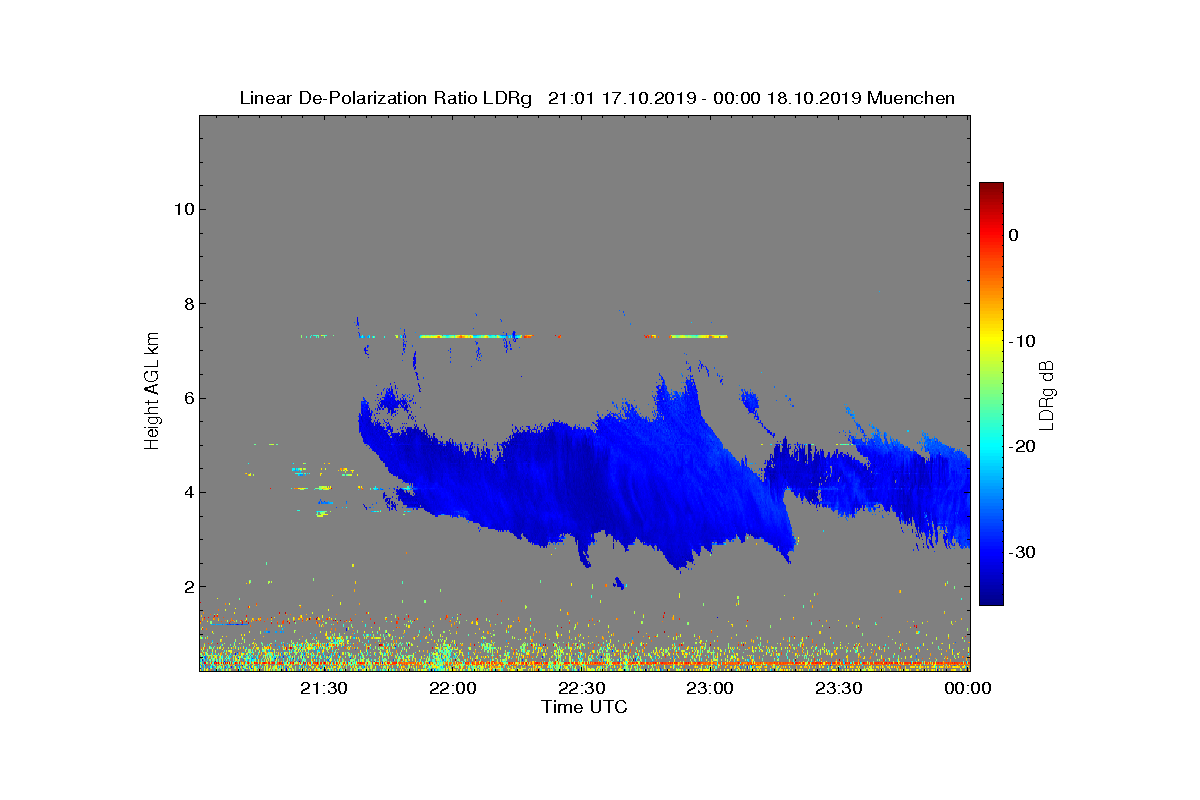The image size is (1200, 800).
Task: Click the 22:30 time tick label
Action: [583, 688]
